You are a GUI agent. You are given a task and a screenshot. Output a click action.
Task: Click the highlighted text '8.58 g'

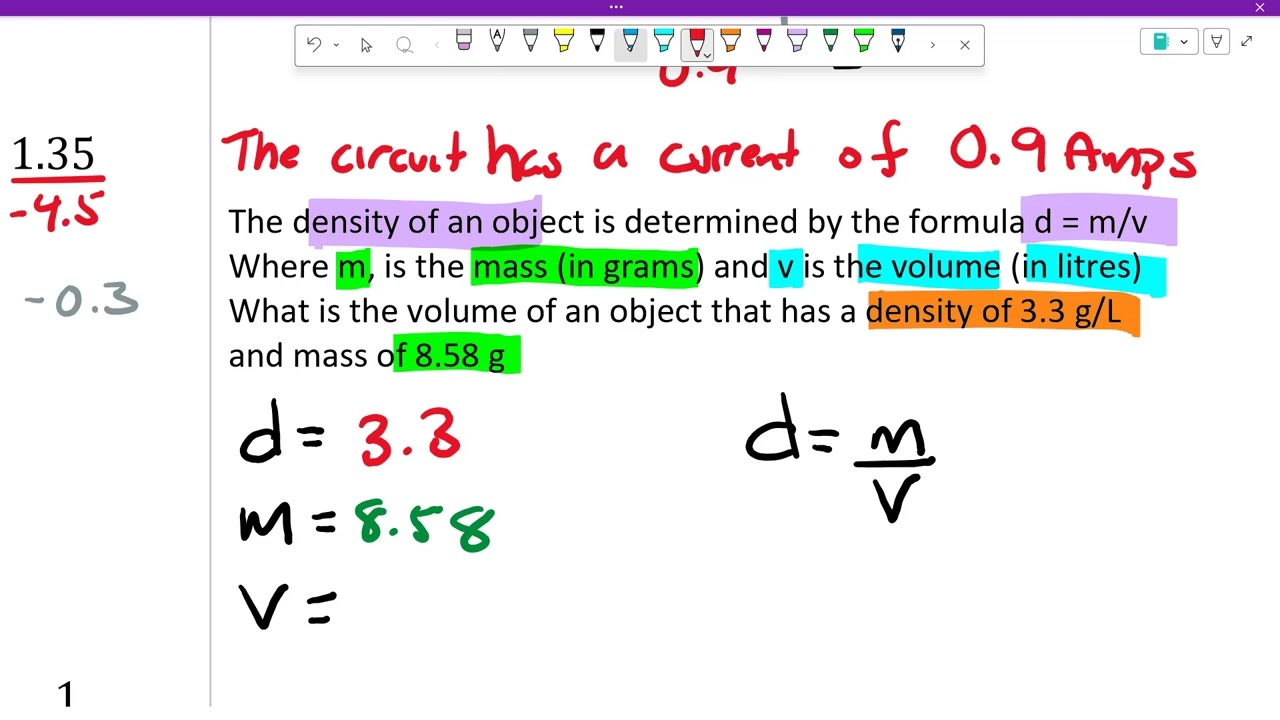pyautogui.click(x=460, y=356)
